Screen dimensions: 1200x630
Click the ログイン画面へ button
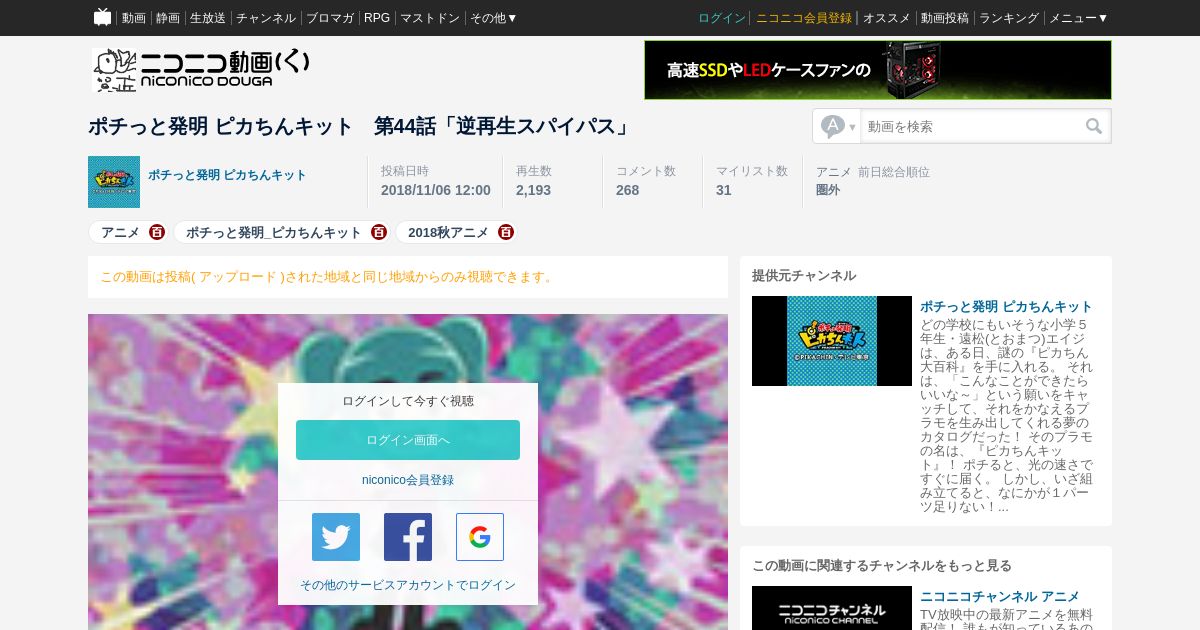(x=408, y=440)
